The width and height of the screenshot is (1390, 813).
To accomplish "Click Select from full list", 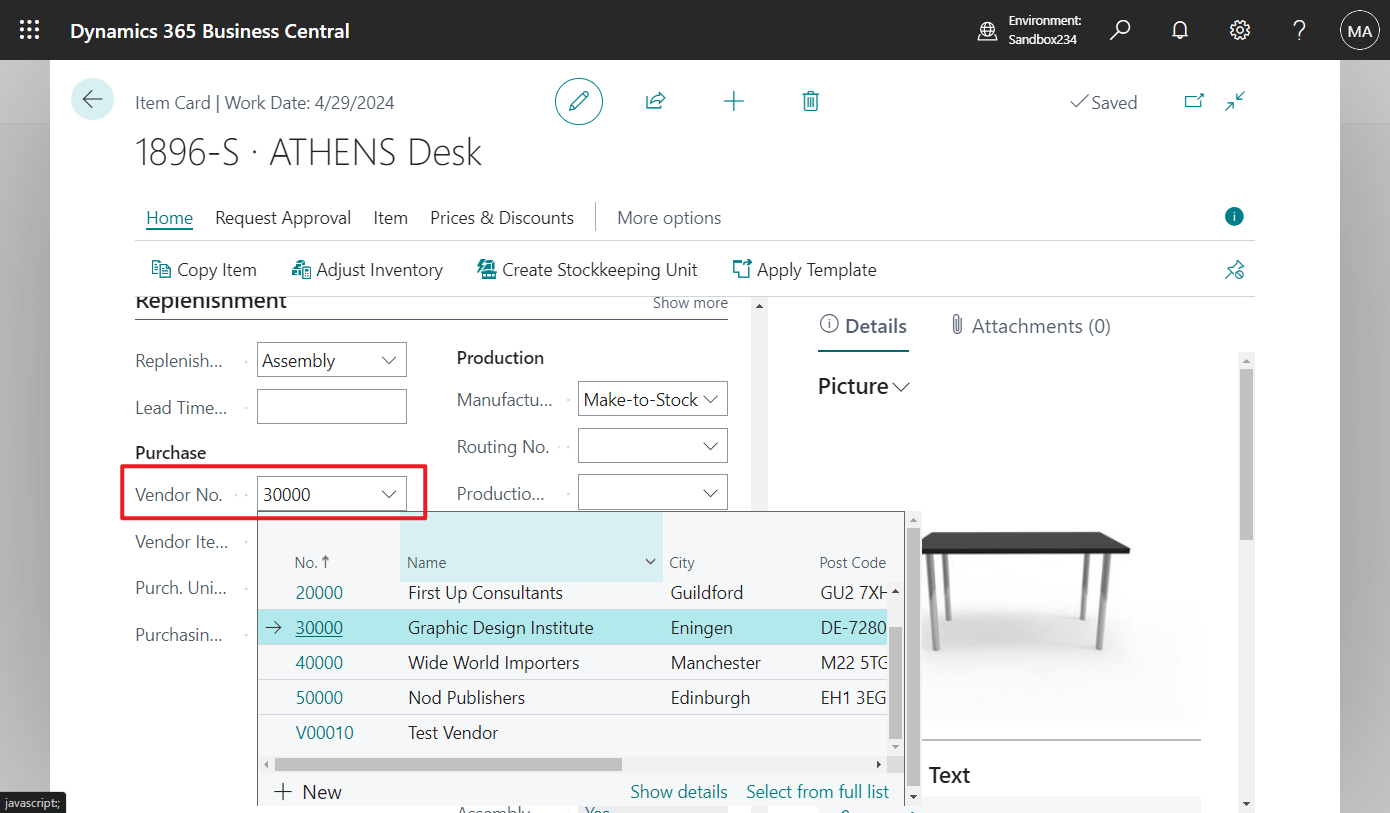I will coord(817,791).
